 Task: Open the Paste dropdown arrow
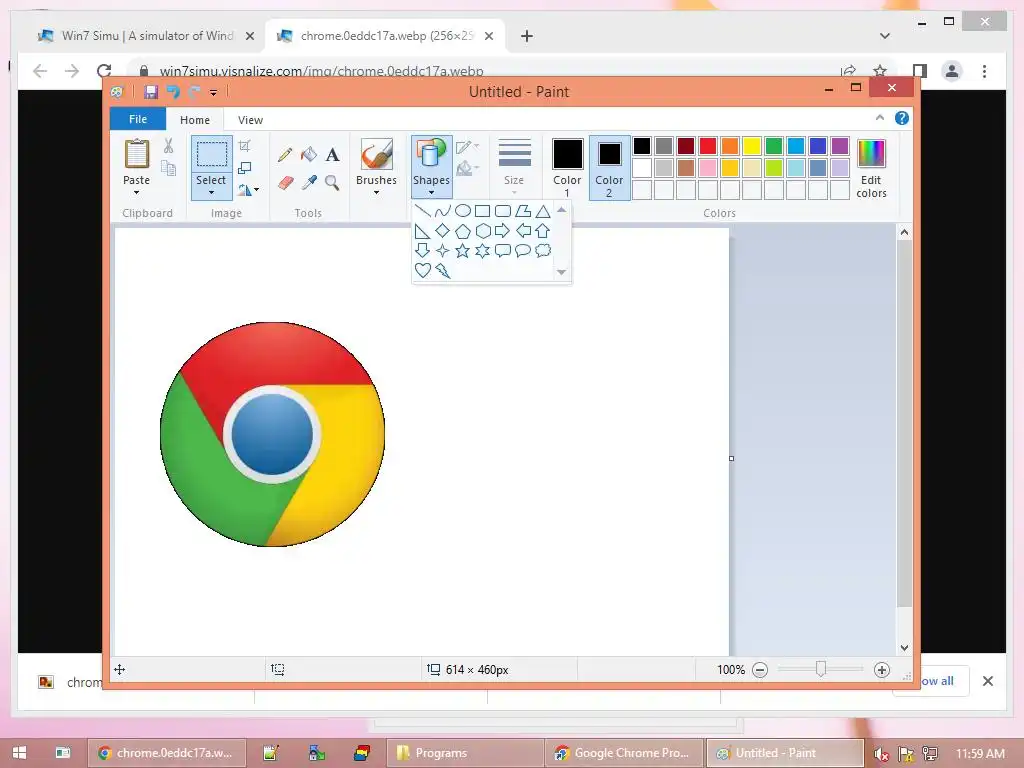[136, 193]
